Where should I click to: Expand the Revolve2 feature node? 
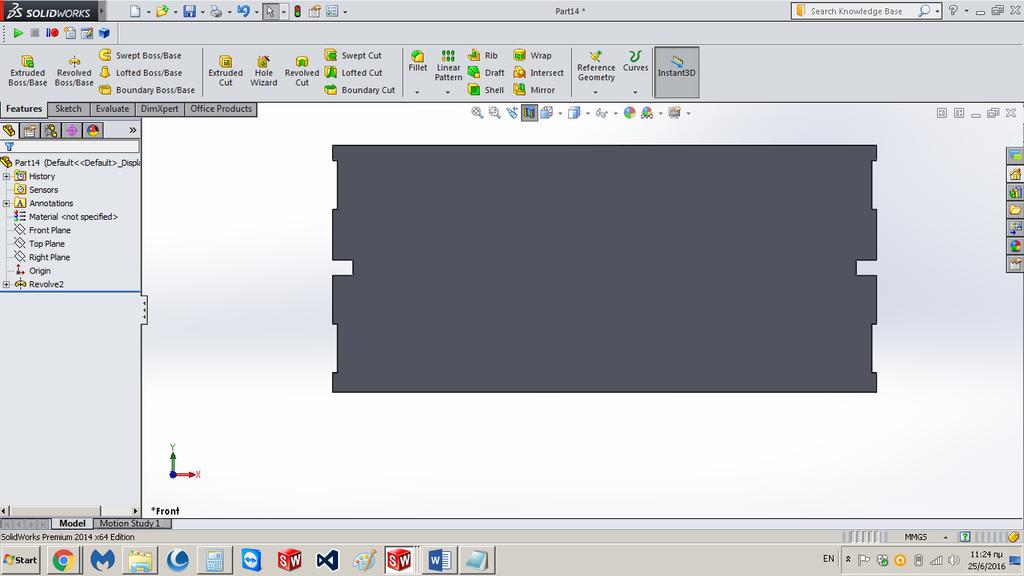7,284
